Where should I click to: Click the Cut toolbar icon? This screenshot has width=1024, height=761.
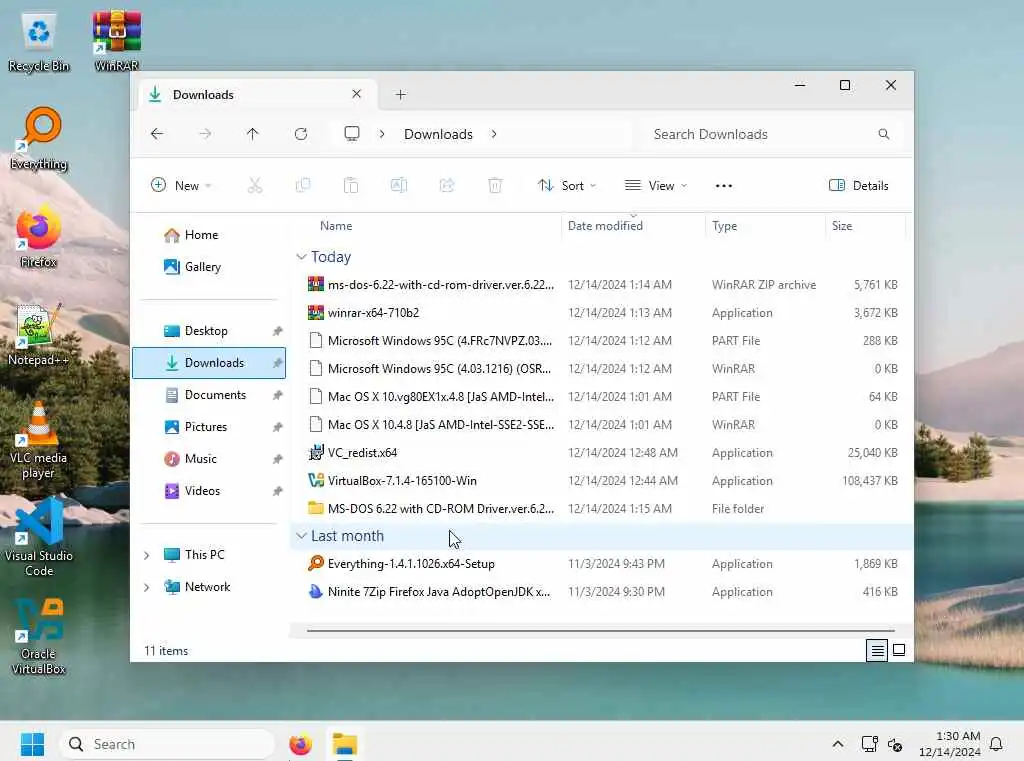click(255, 186)
